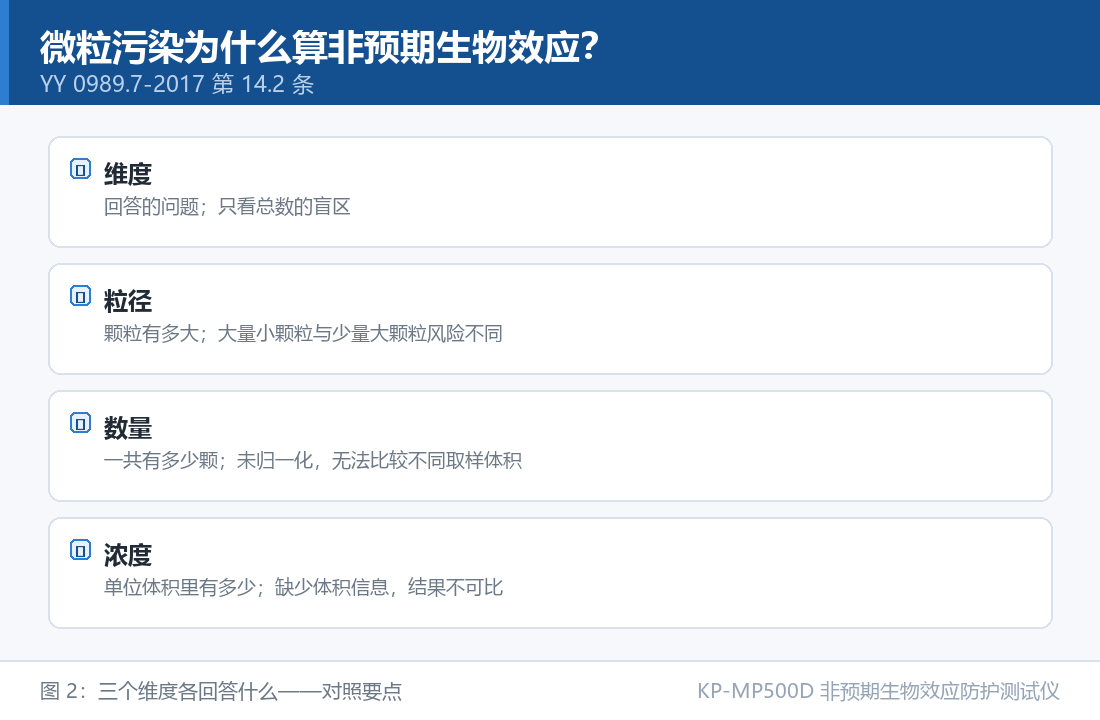Click the caption 图 2：三个维度各回答什么
1100x720 pixels.
point(221,691)
